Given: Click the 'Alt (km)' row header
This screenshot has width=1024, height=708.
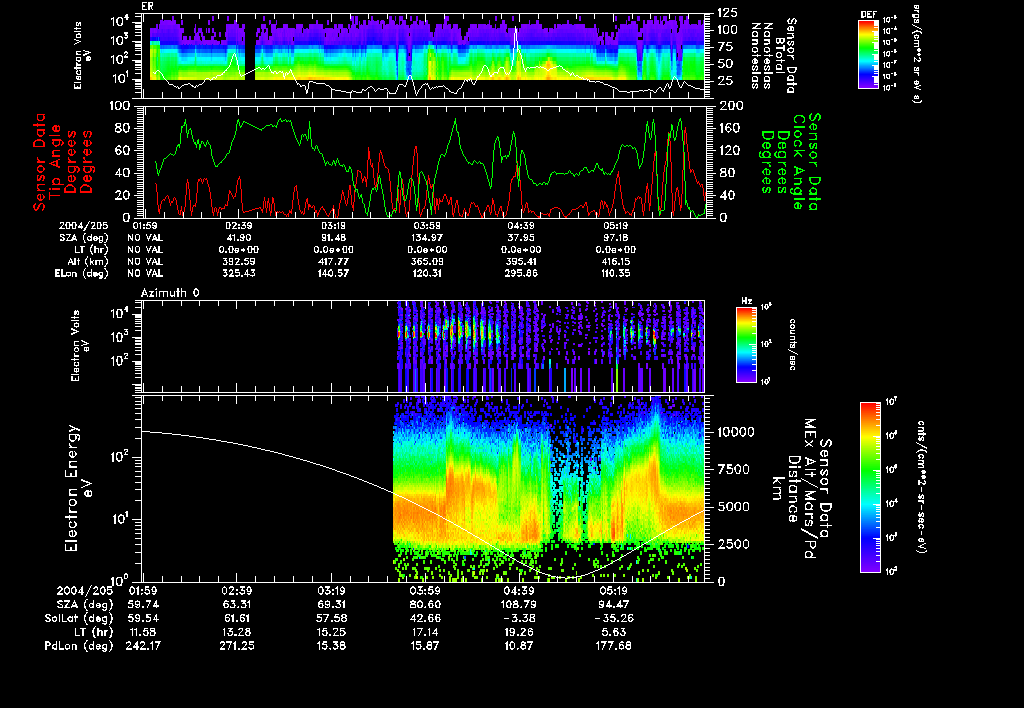Looking at the screenshot, I should tap(85, 262).
